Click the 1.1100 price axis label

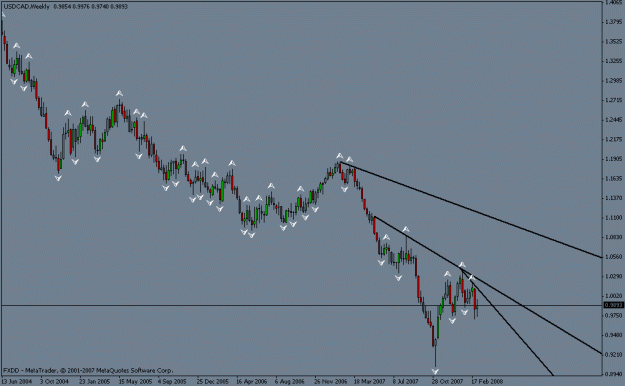613,217
